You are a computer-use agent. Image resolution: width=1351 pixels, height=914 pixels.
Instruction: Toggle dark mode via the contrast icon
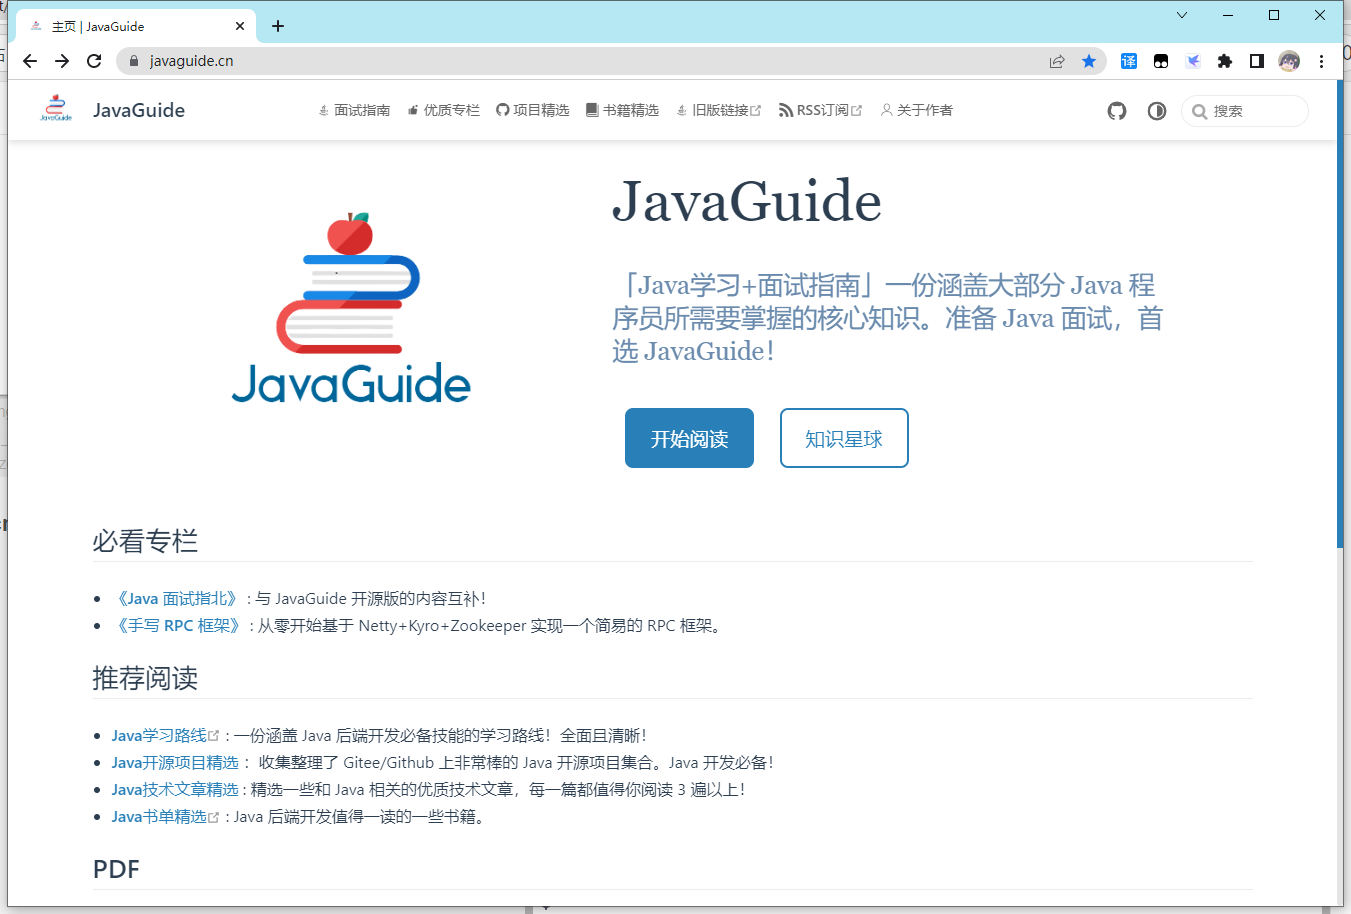pyautogui.click(x=1157, y=111)
